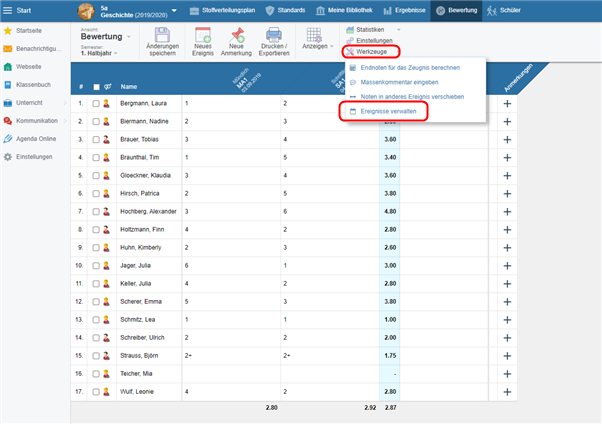Screen dimensions: 602x424
Task: Click the Neues Ereignis calendar icon
Action: [203, 35]
